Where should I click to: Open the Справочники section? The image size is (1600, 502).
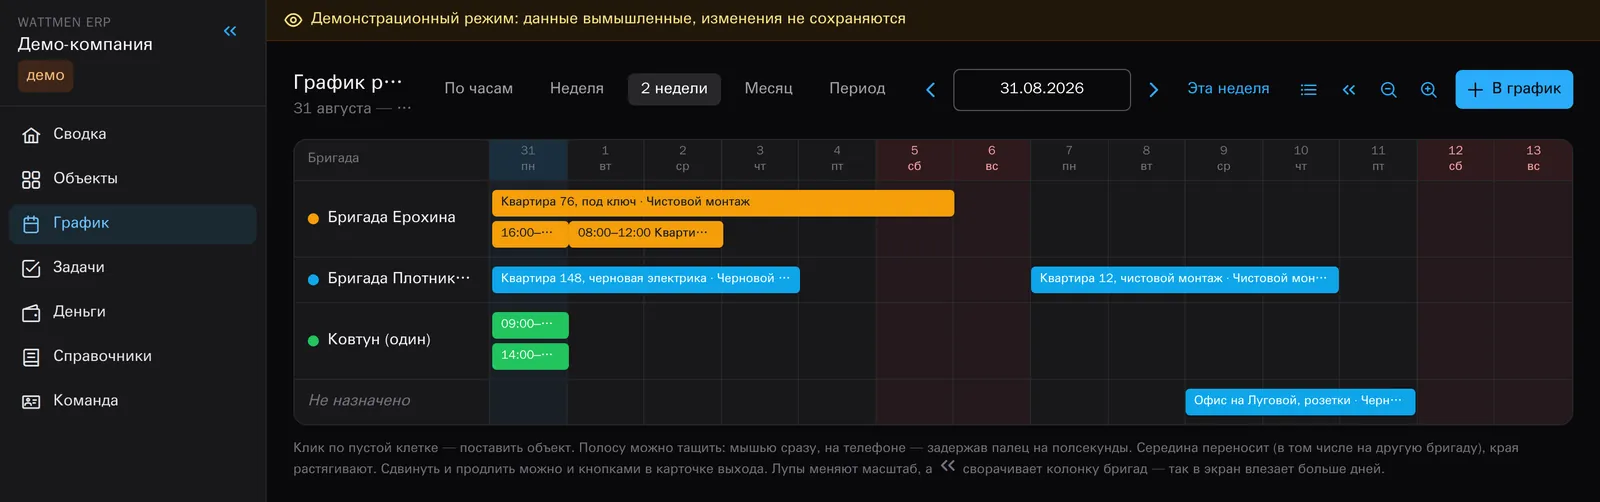[133, 357]
